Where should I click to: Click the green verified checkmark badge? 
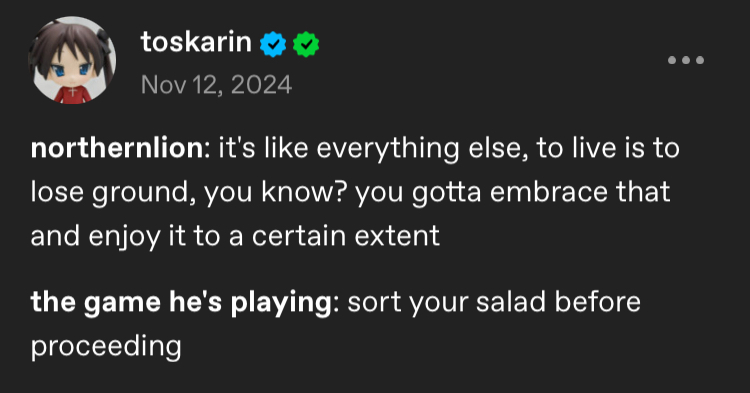[x=306, y=44]
